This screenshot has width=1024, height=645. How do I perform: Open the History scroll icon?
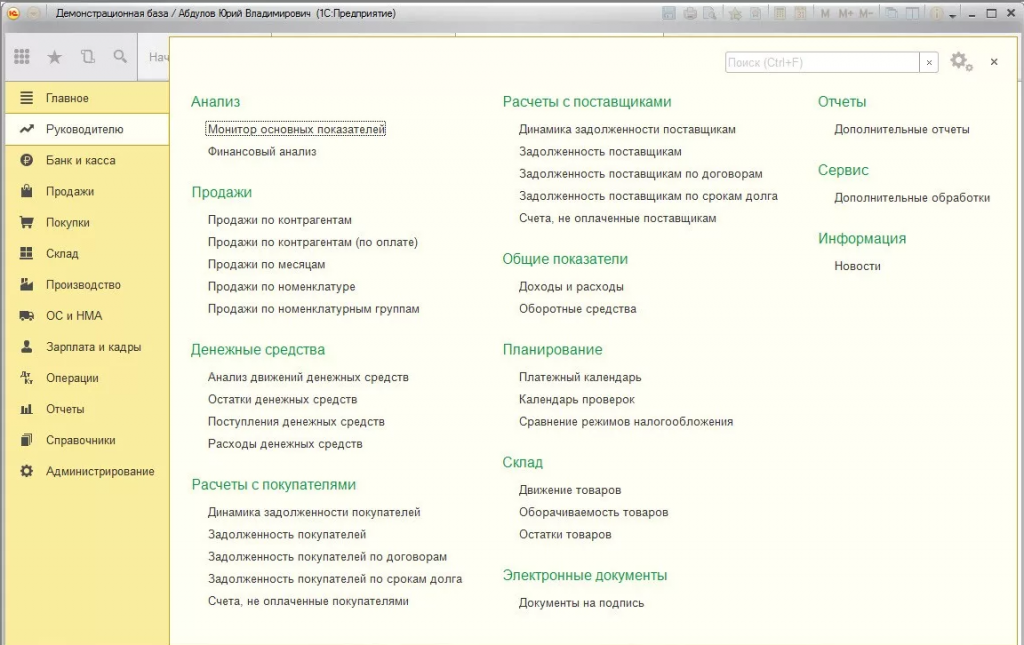click(x=88, y=57)
